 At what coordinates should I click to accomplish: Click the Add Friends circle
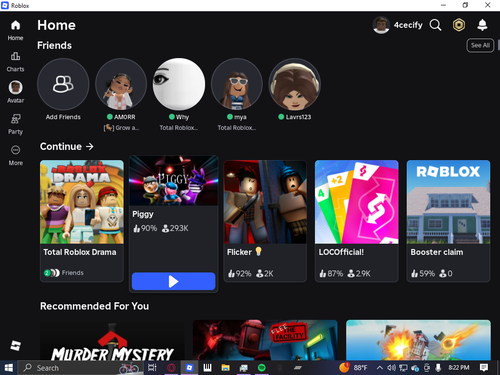pos(63,84)
